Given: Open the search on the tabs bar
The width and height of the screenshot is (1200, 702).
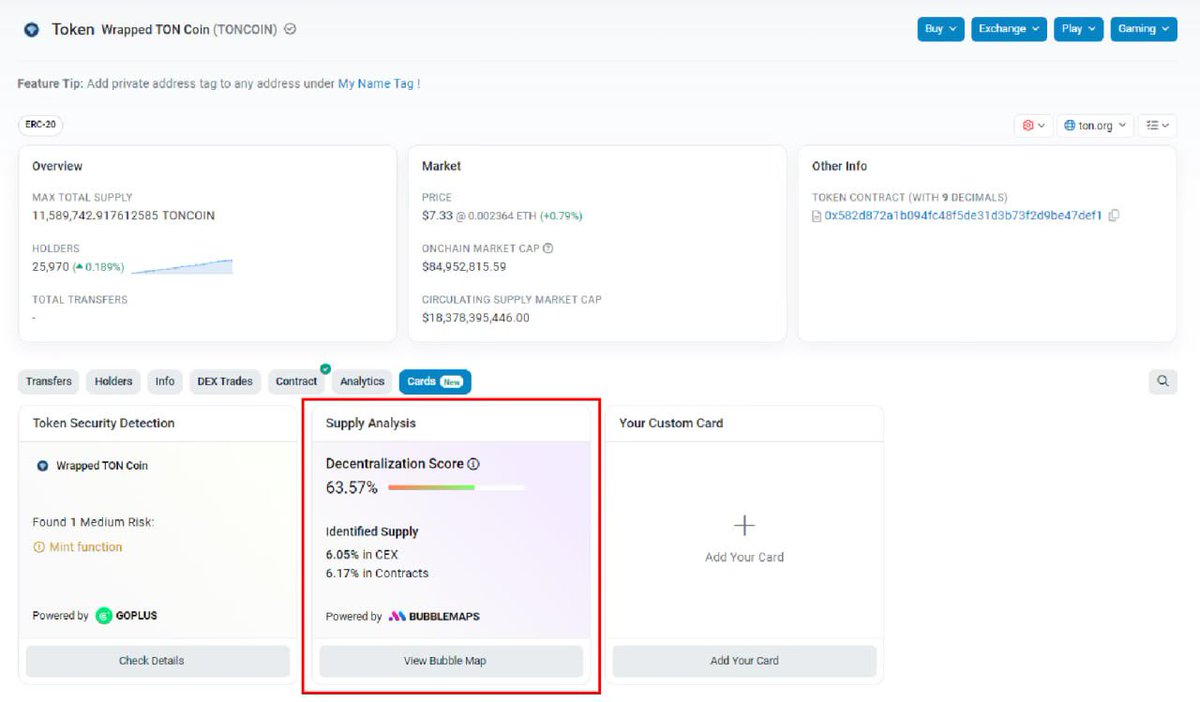Looking at the screenshot, I should click(1162, 381).
